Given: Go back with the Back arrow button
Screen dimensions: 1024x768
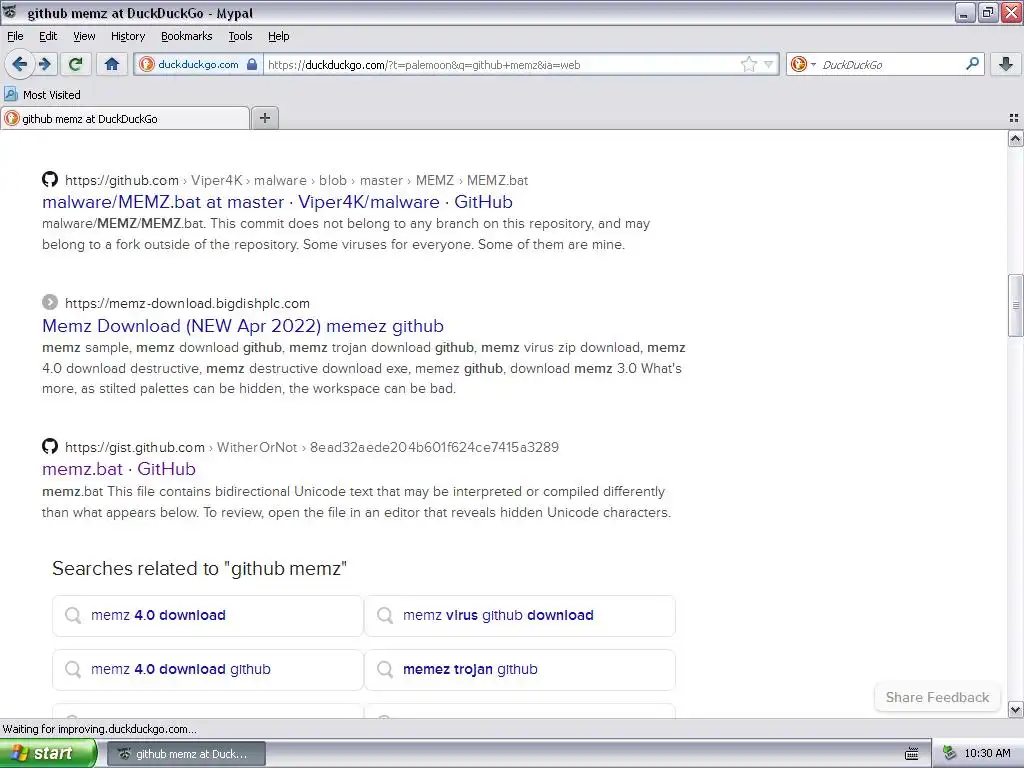Looking at the screenshot, I should 19,64.
